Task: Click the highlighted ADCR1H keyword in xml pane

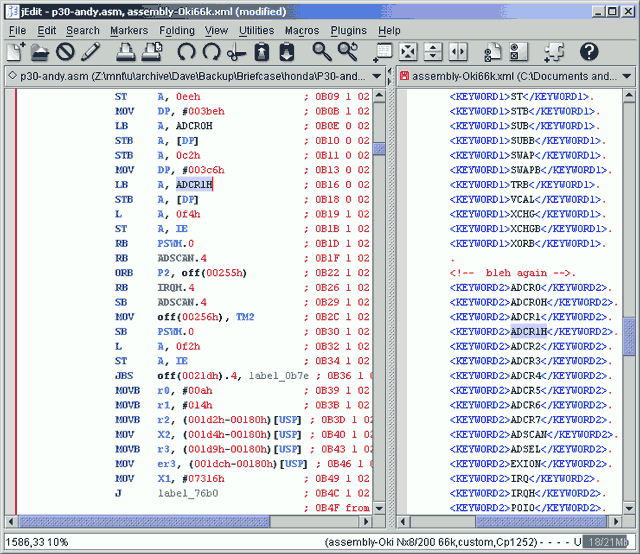Action: [x=529, y=332]
